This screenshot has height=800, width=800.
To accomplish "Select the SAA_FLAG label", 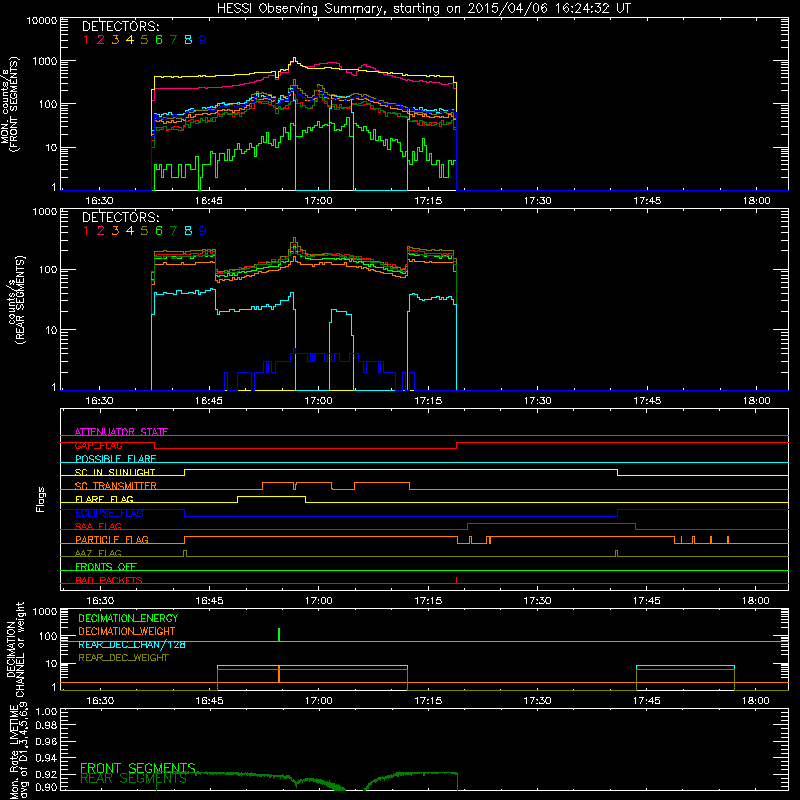I will point(98,526).
